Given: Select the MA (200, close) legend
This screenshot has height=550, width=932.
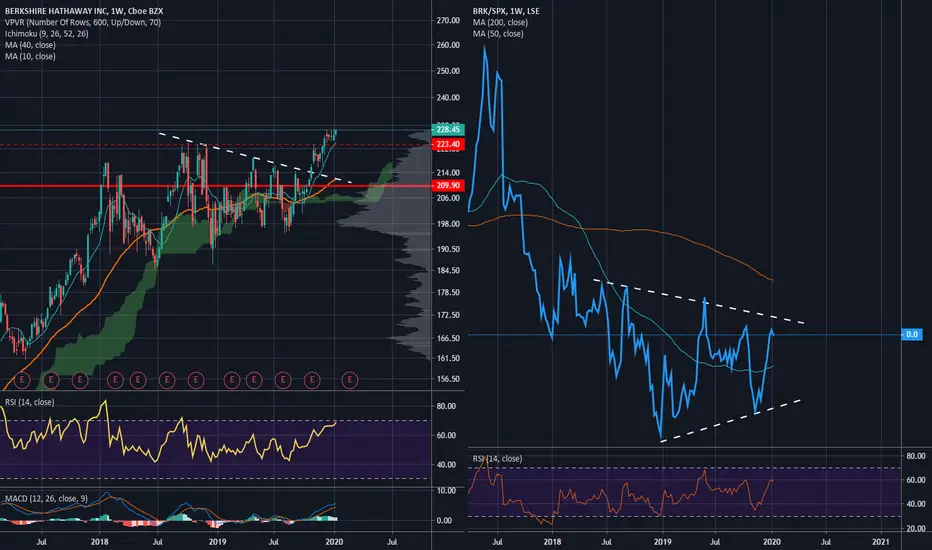Looking at the screenshot, I should tap(500, 22).
